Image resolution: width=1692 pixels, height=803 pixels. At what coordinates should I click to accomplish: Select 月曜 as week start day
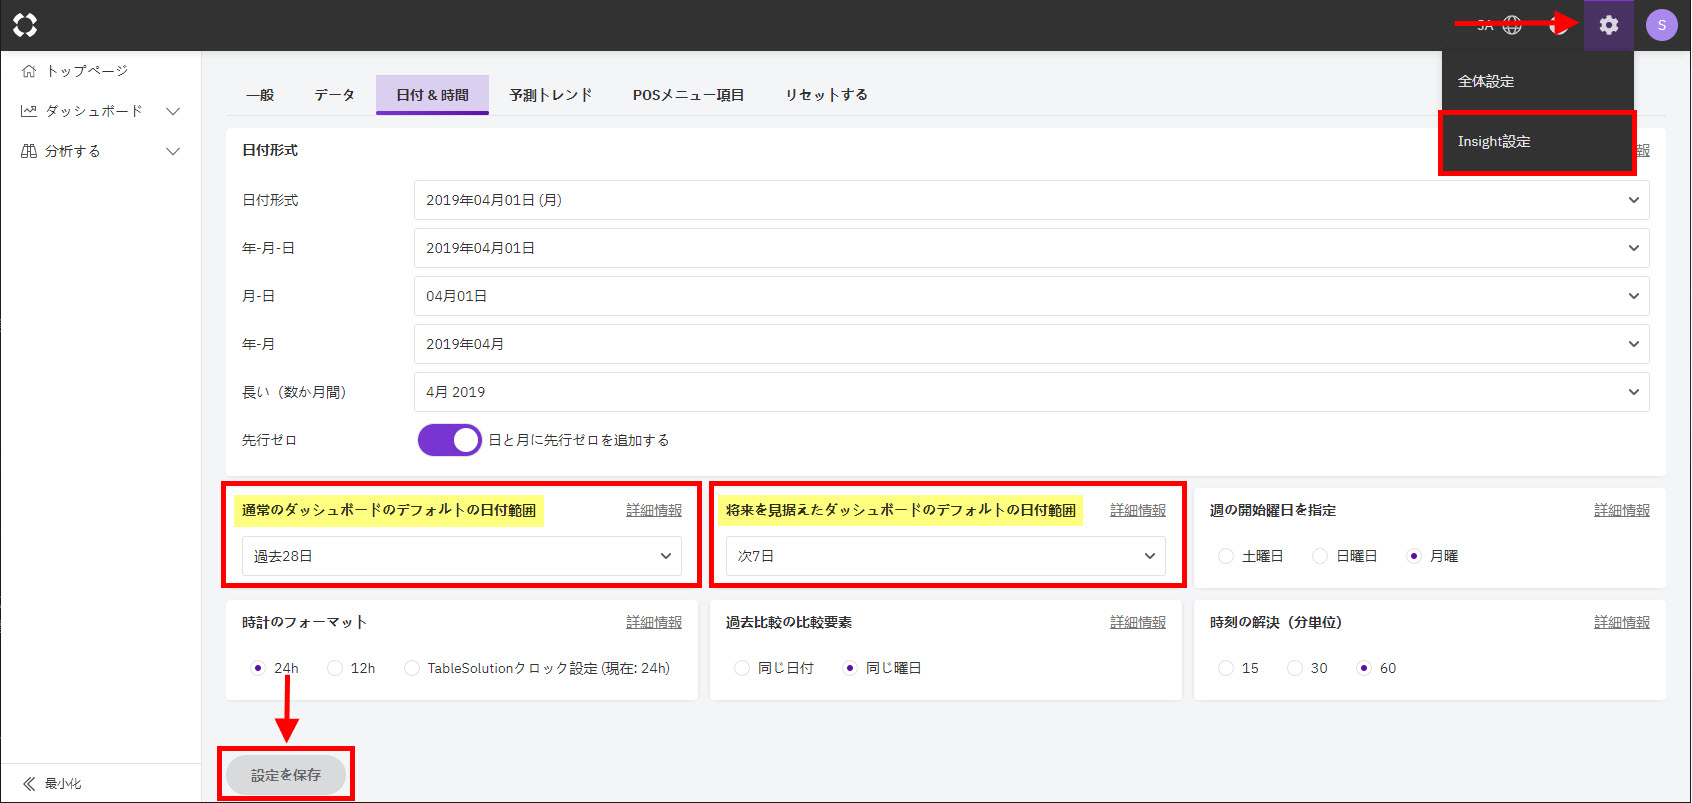(x=1414, y=556)
